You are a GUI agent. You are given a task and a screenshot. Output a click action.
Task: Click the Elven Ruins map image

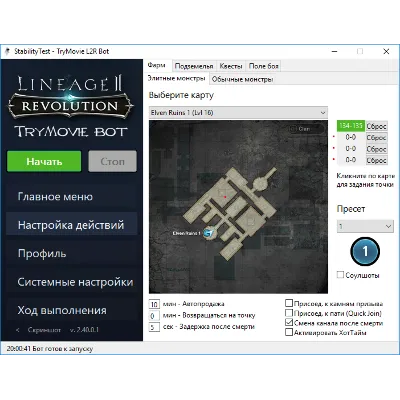238,207
